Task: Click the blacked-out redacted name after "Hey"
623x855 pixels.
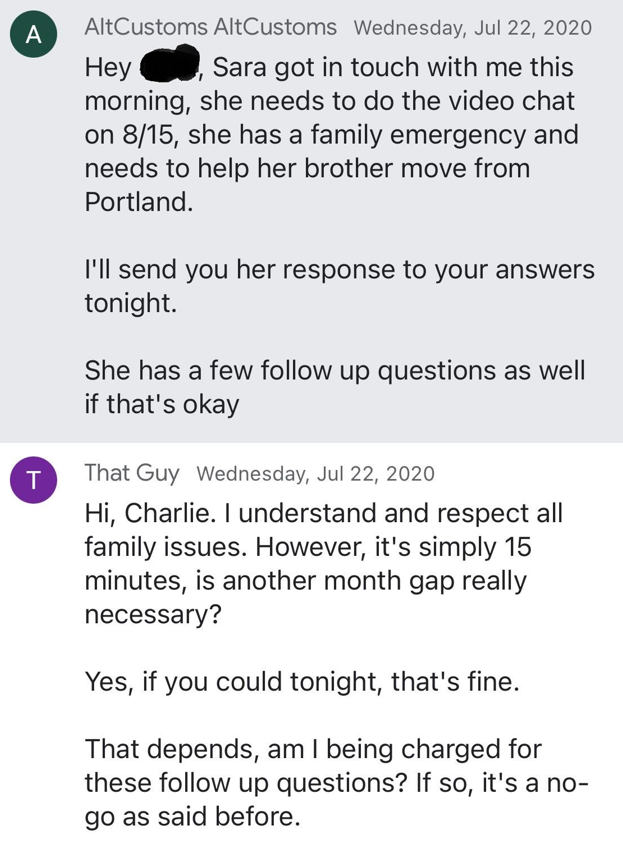Action: pyautogui.click(x=171, y=65)
